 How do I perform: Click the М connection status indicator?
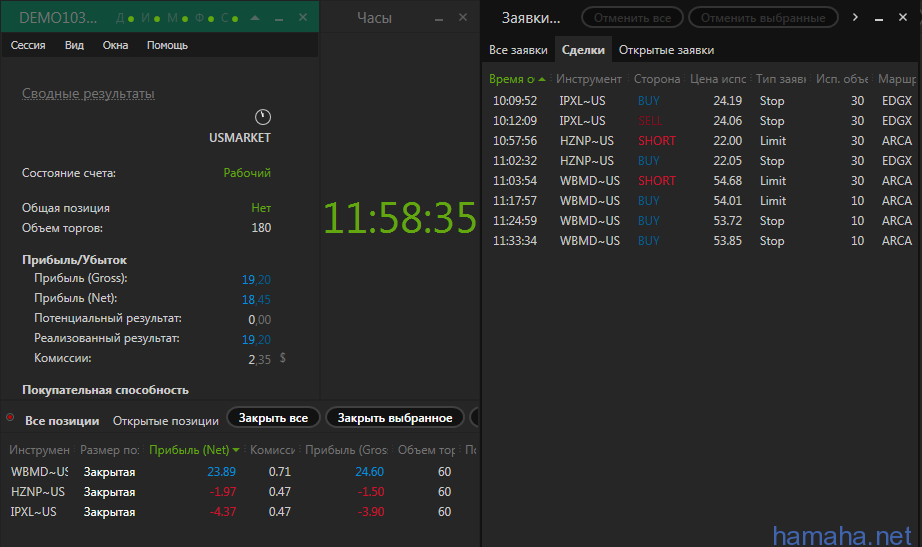point(178,18)
